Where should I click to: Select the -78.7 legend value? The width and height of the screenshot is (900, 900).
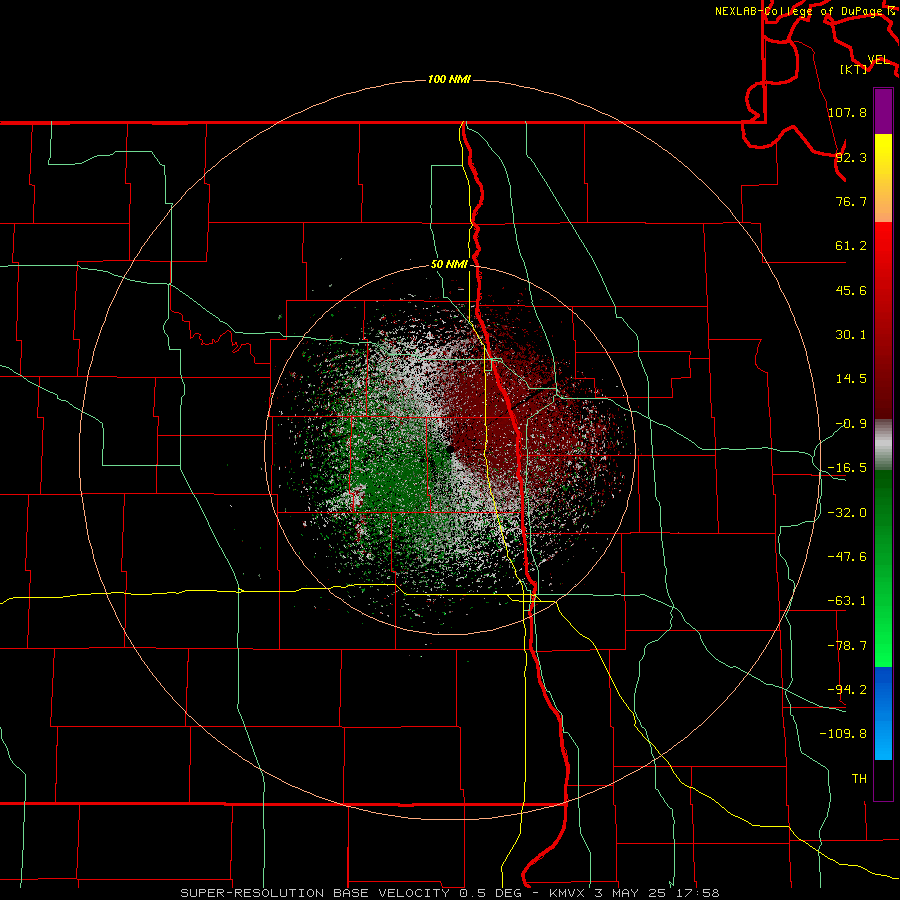click(847, 646)
